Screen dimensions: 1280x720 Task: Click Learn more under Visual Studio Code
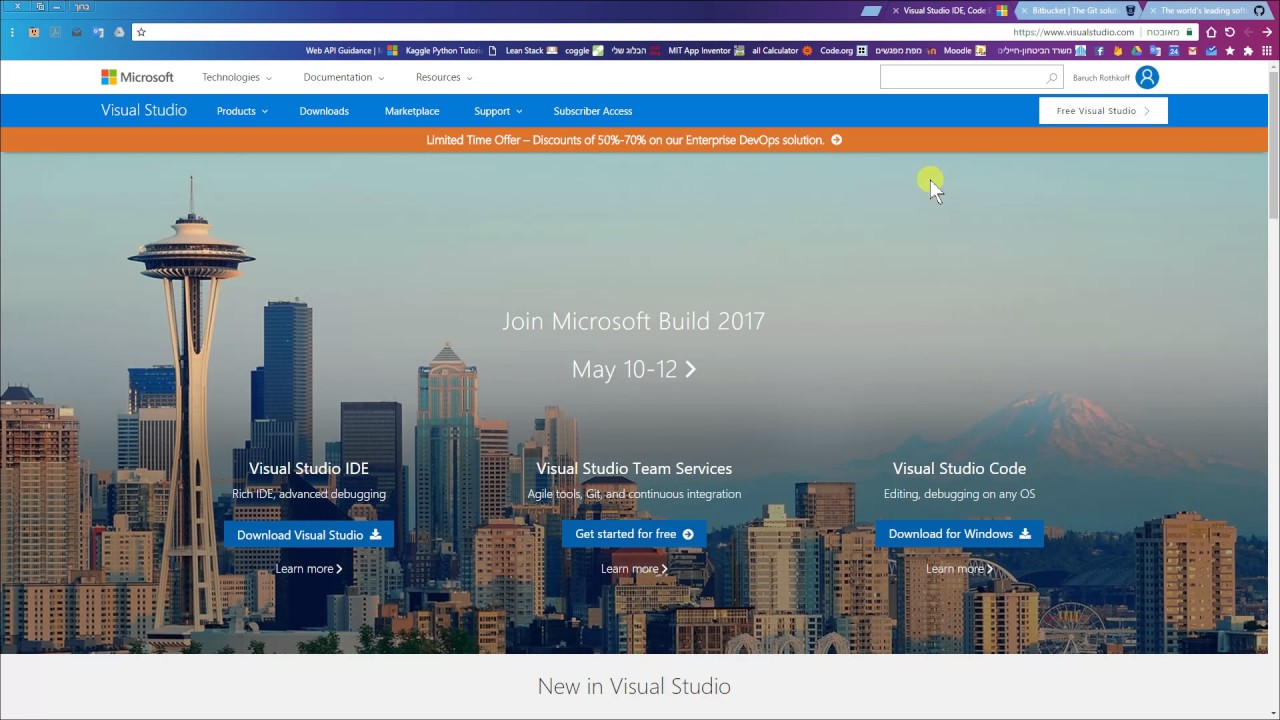click(959, 569)
